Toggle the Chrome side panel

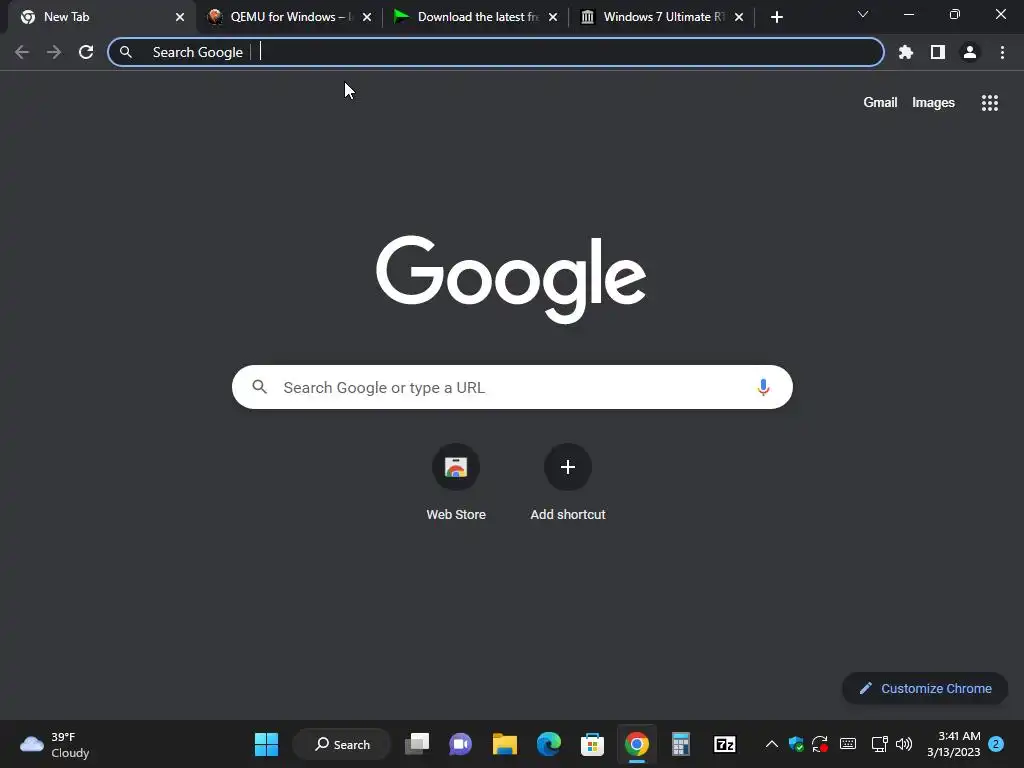tap(938, 52)
